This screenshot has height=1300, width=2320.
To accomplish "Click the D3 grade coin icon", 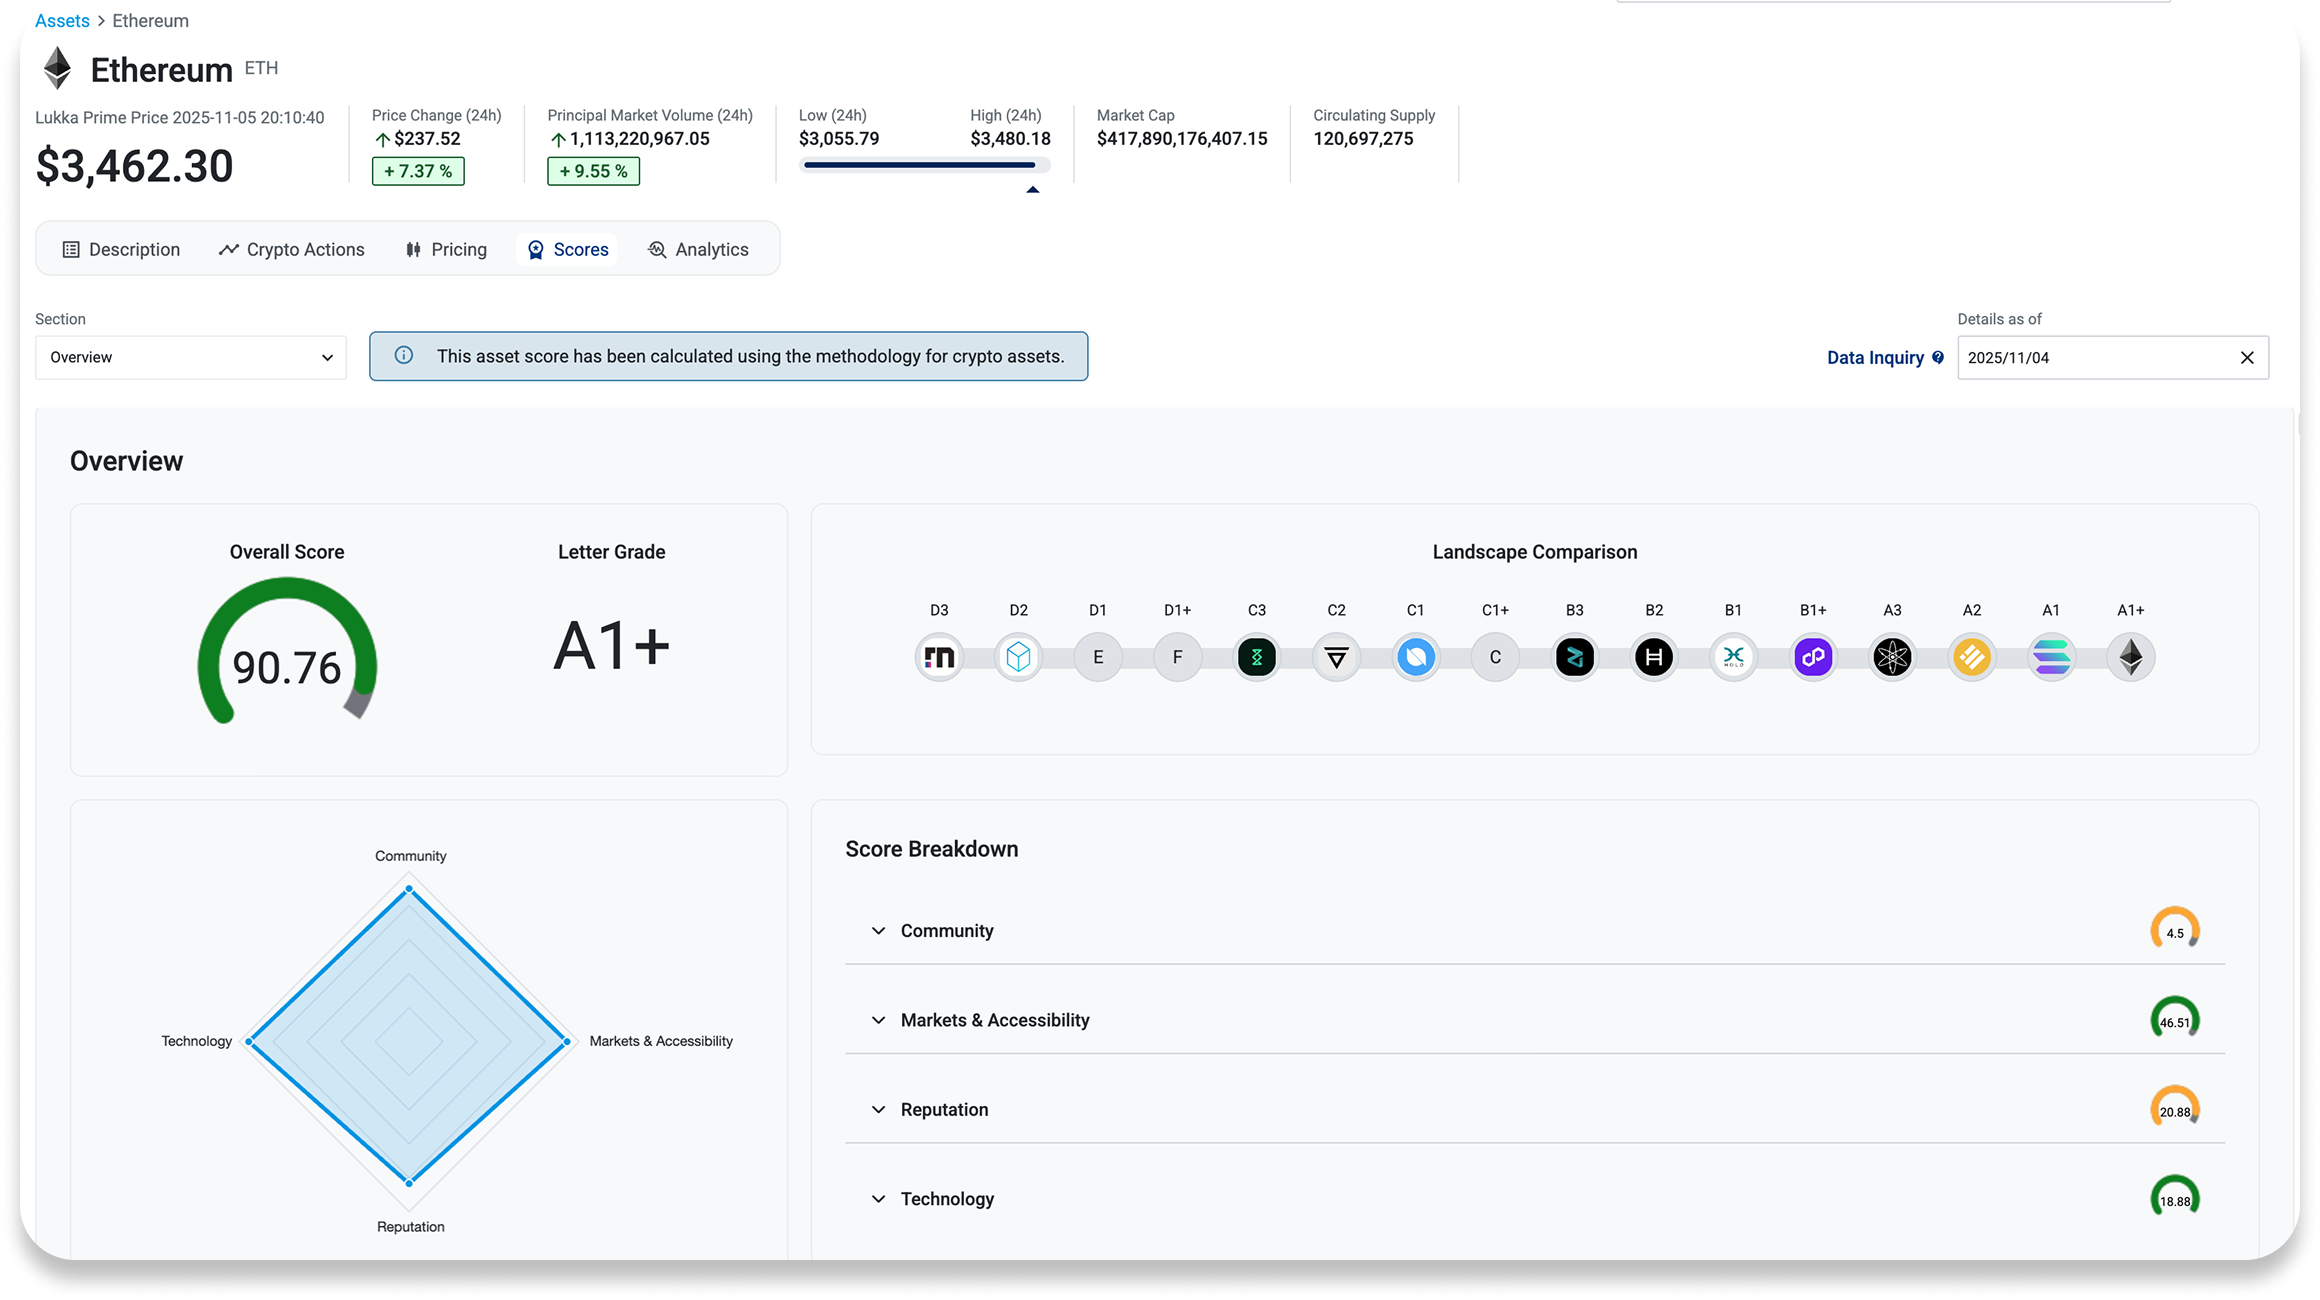I will click(x=939, y=657).
